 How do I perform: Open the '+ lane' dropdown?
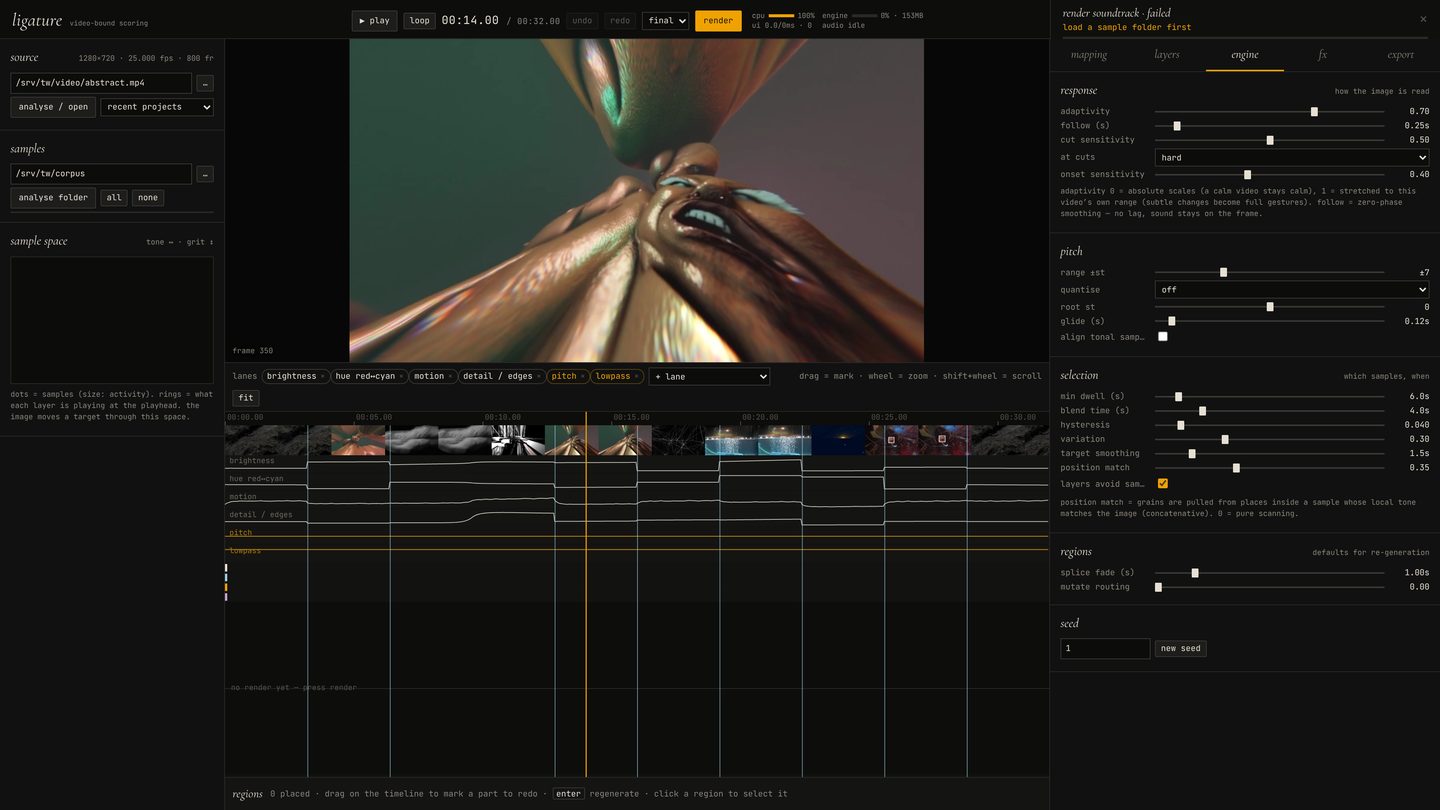(709, 377)
